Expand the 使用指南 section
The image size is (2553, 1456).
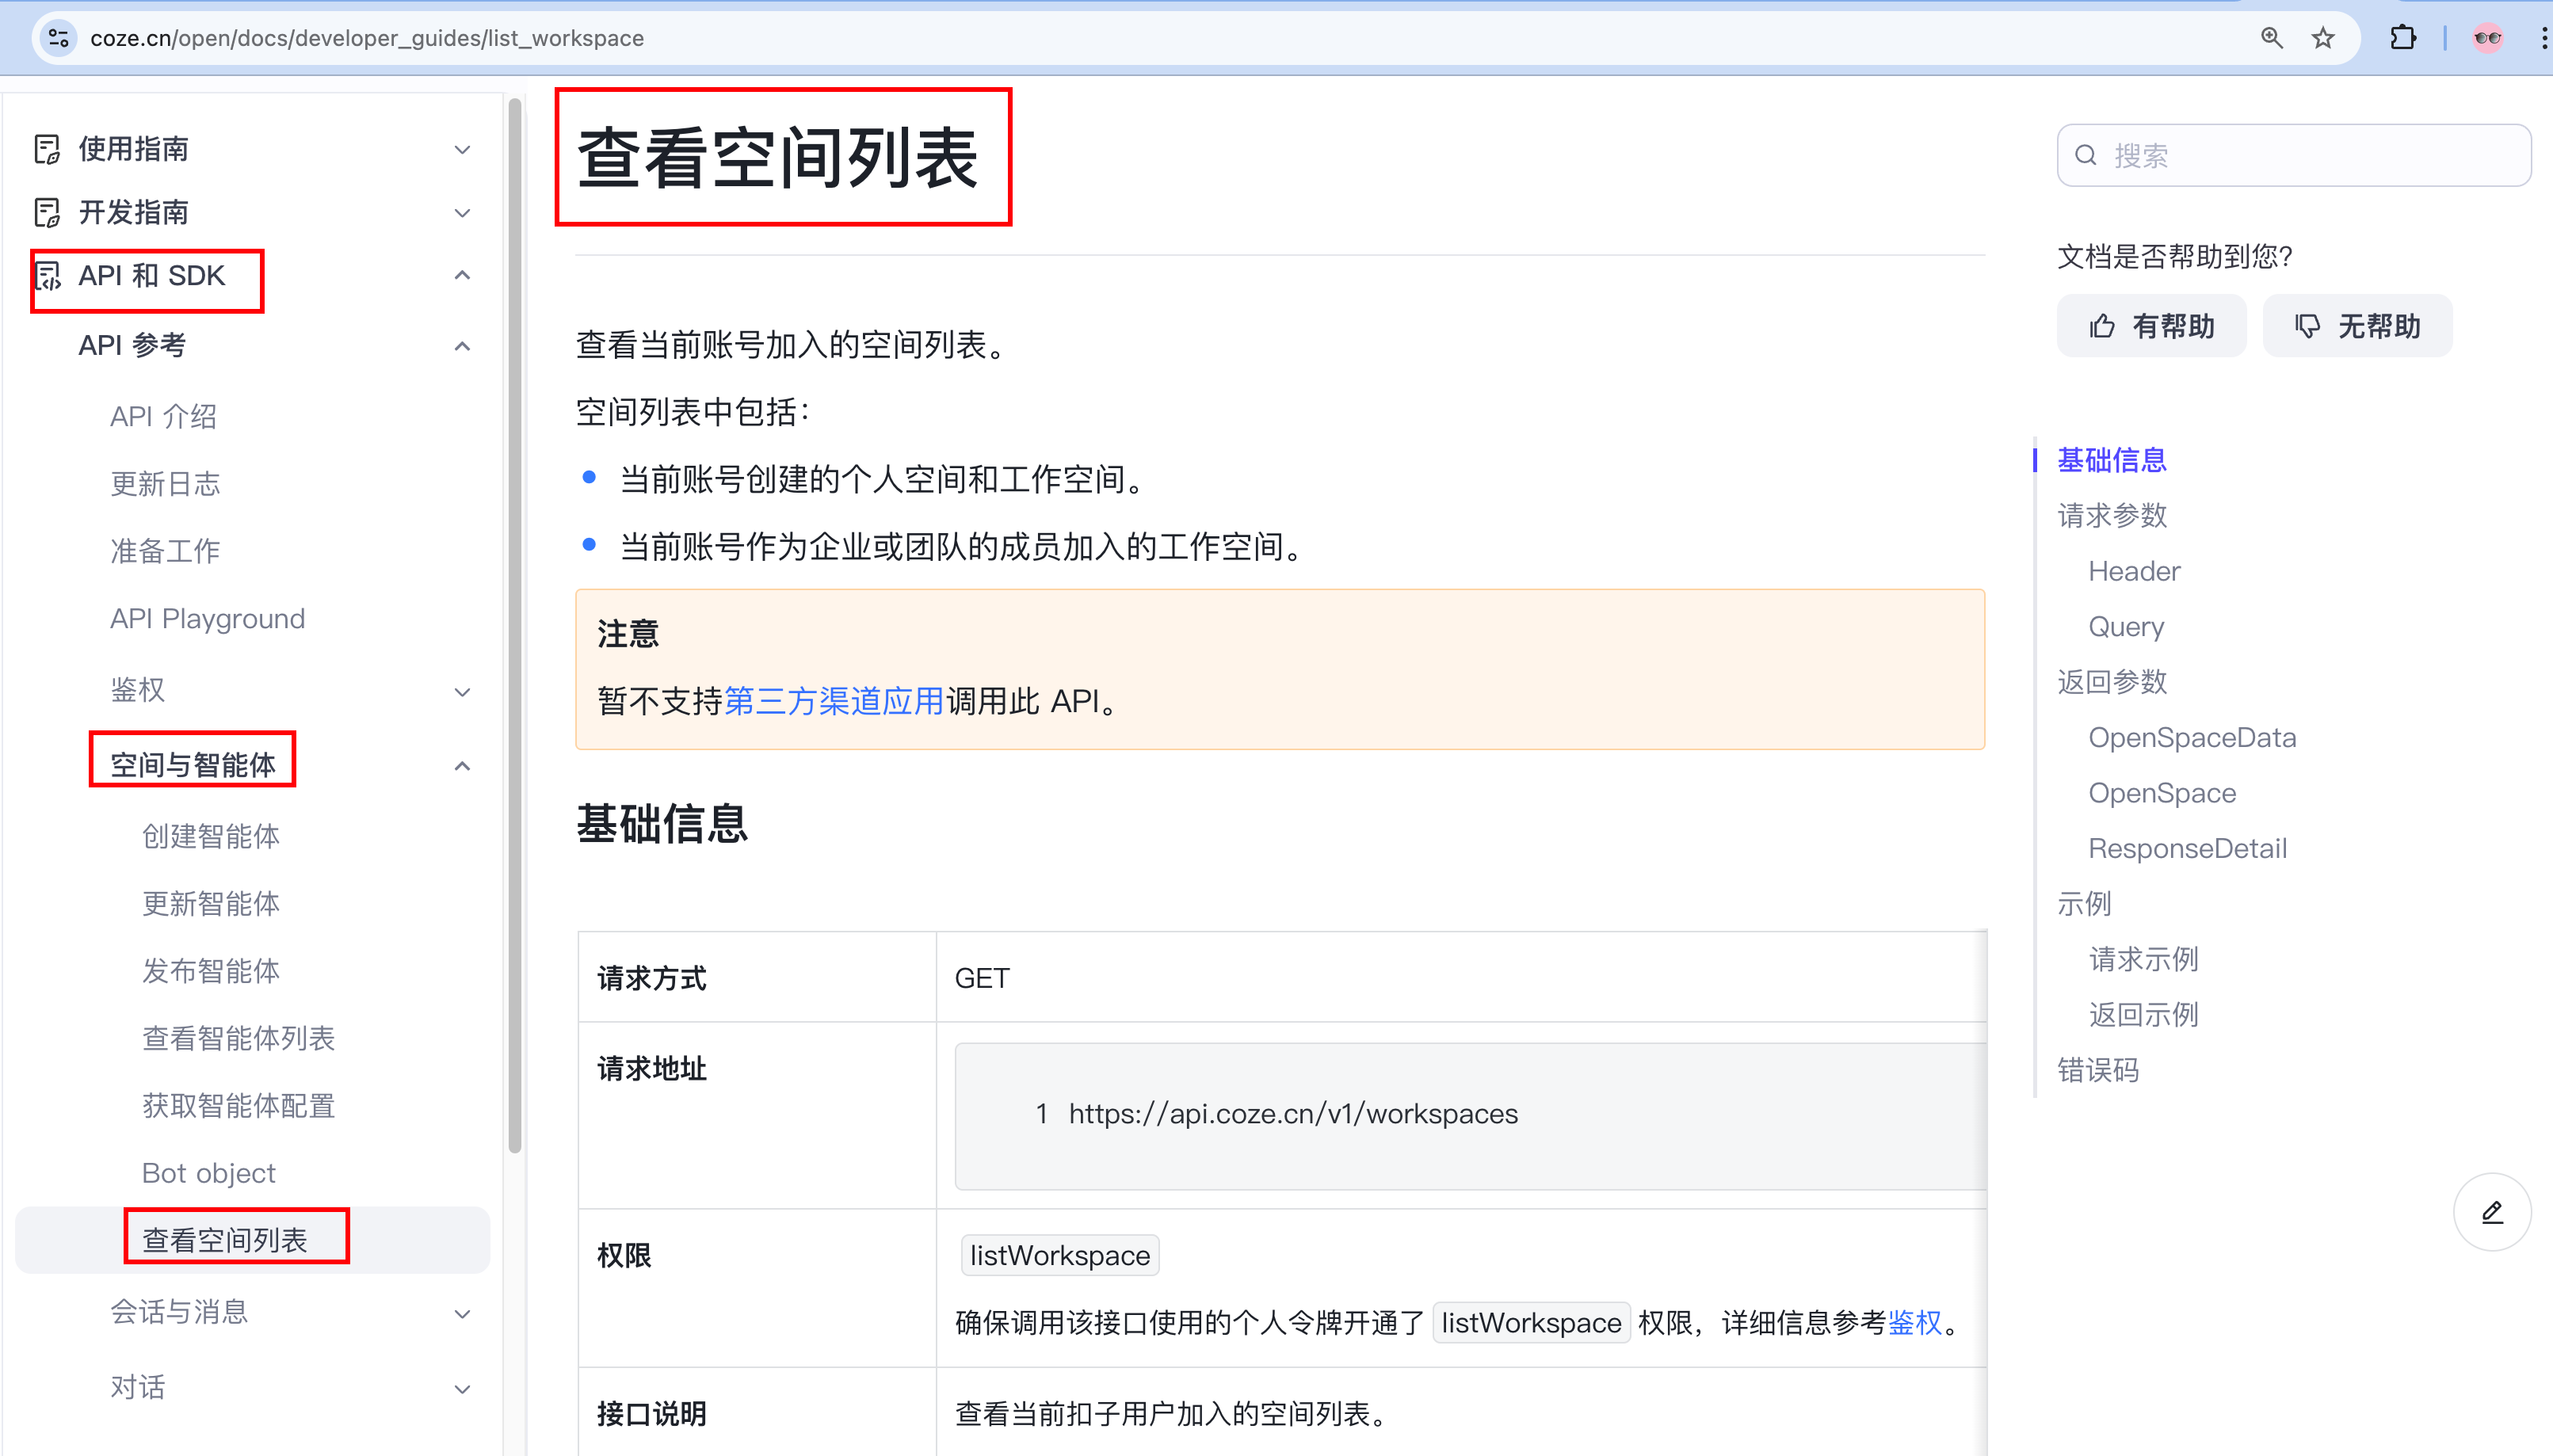coord(461,148)
